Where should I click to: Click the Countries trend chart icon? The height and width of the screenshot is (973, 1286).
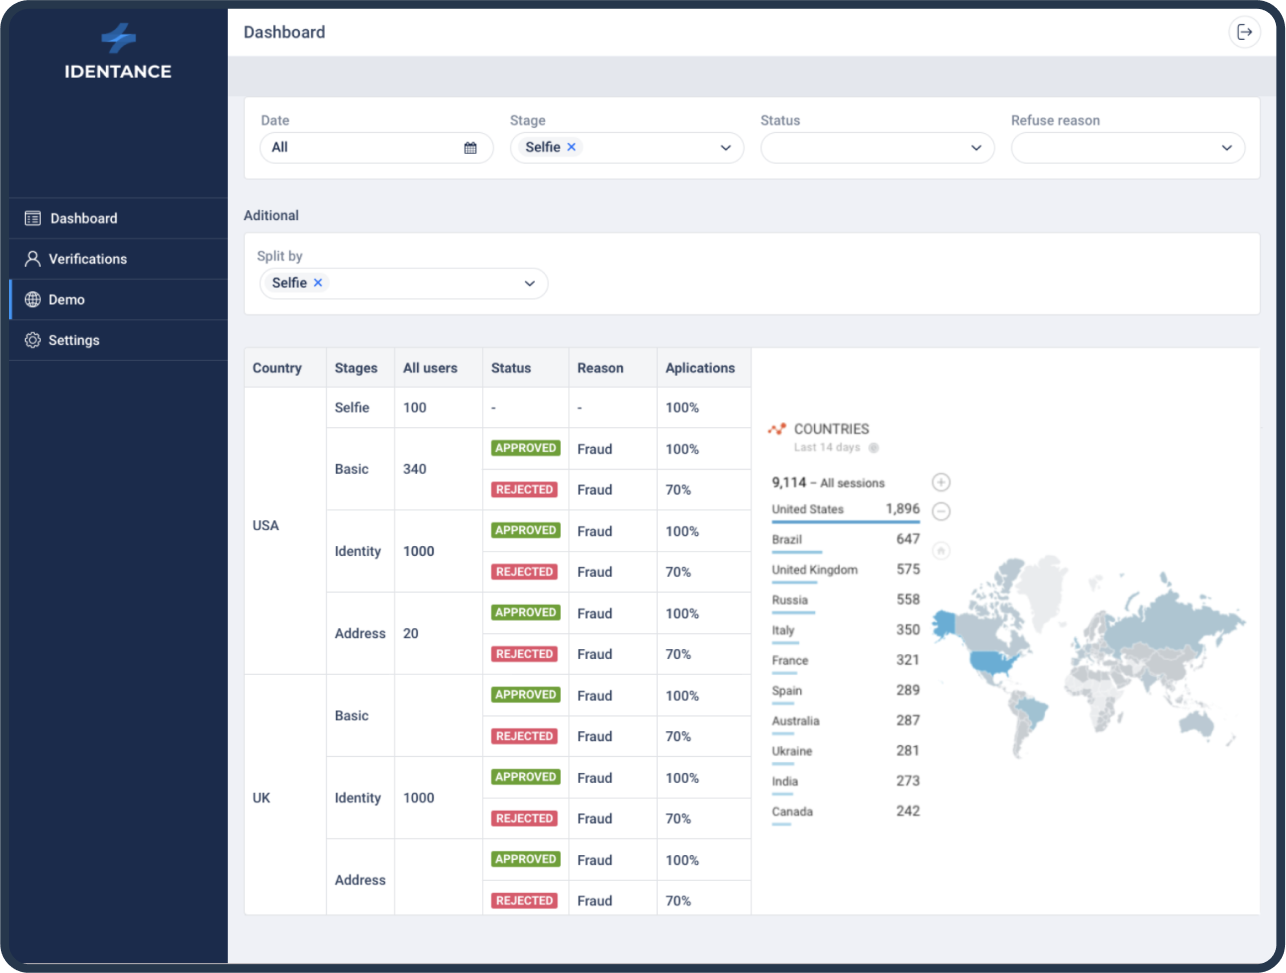click(777, 429)
